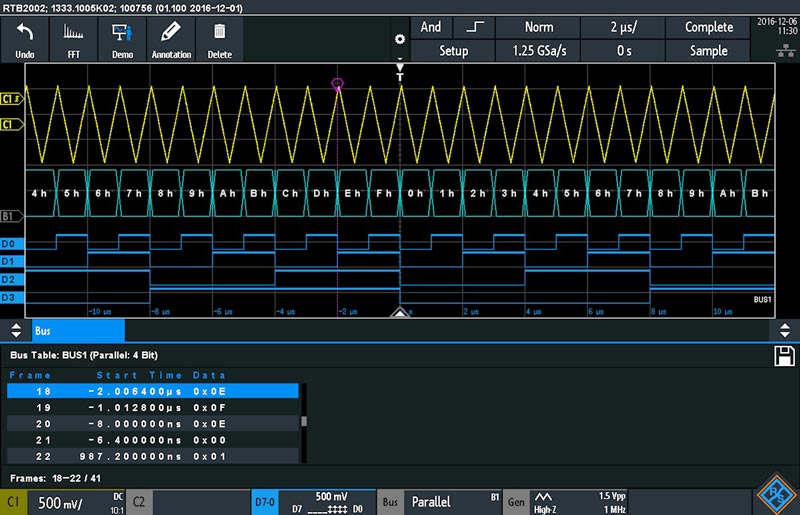Open the trigger Setup button
800x515 pixels.
(453, 51)
